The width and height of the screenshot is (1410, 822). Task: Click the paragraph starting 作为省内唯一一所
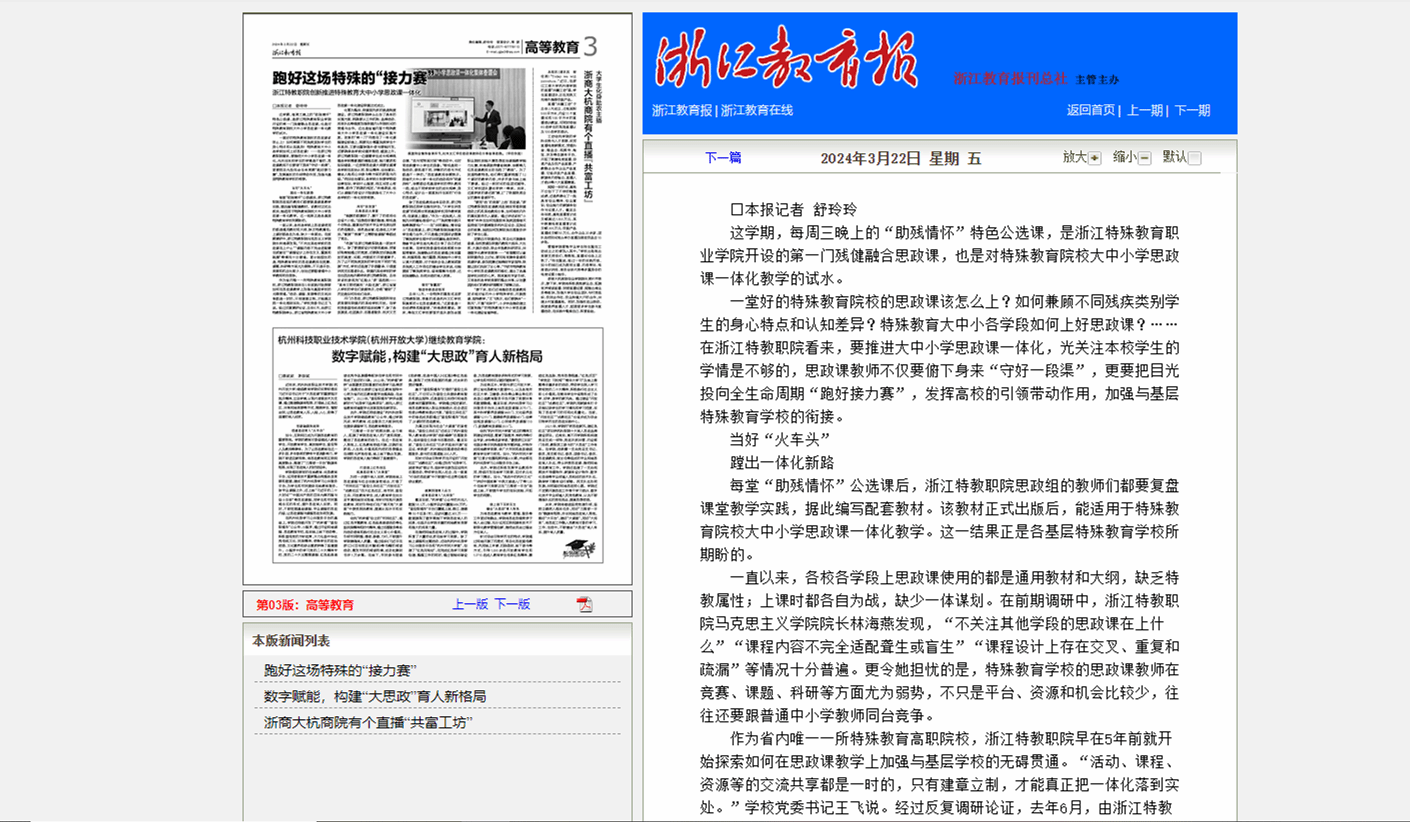(939, 774)
